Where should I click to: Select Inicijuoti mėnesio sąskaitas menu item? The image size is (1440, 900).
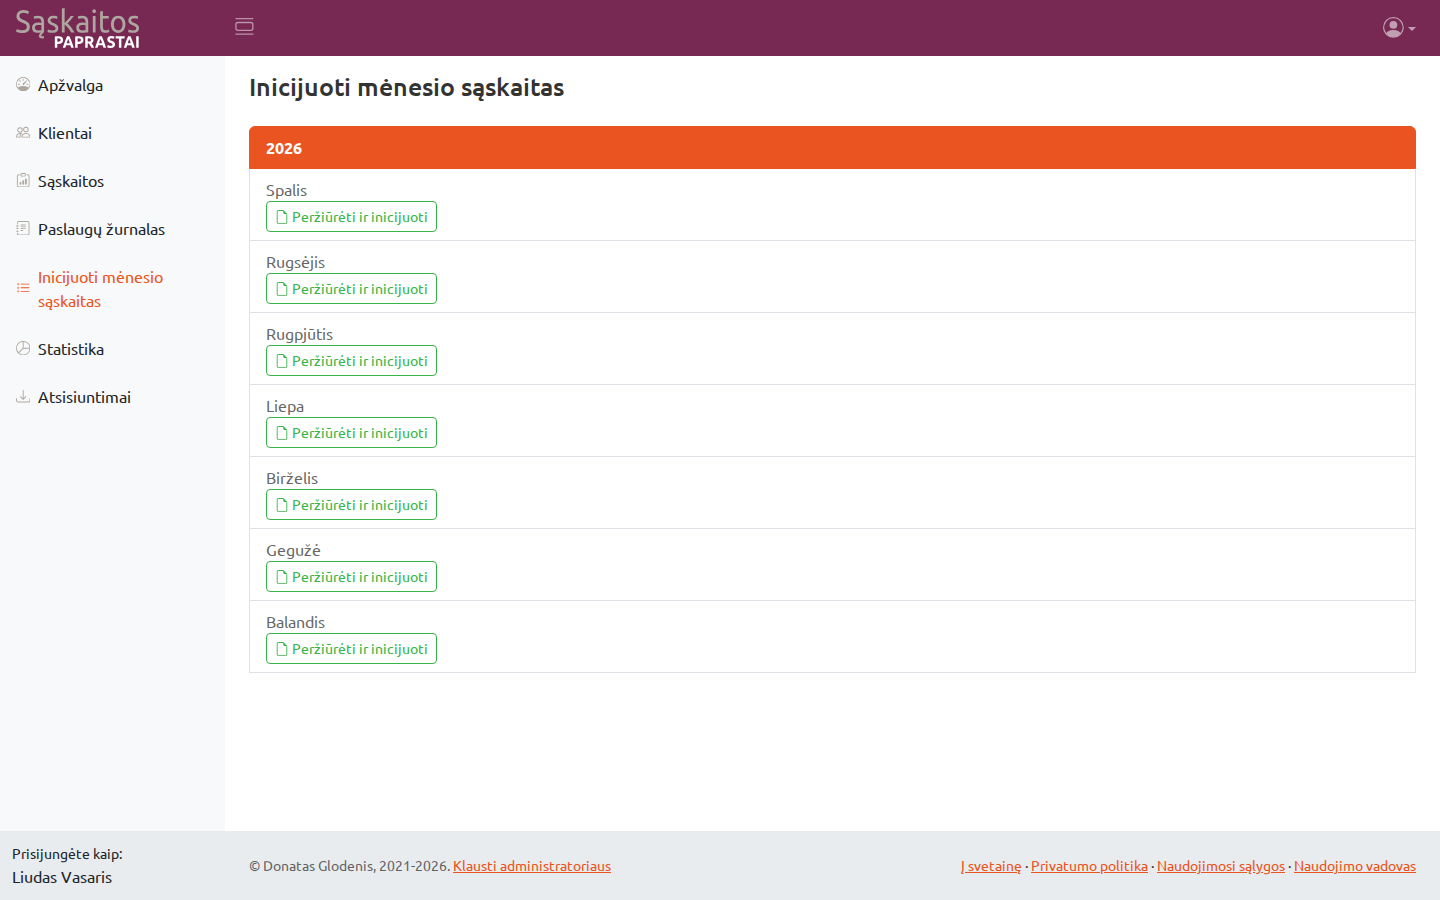(x=112, y=289)
